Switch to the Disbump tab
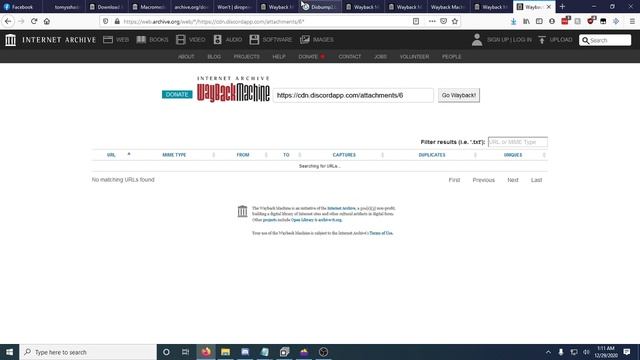This screenshot has height=360, width=640. 320,7
